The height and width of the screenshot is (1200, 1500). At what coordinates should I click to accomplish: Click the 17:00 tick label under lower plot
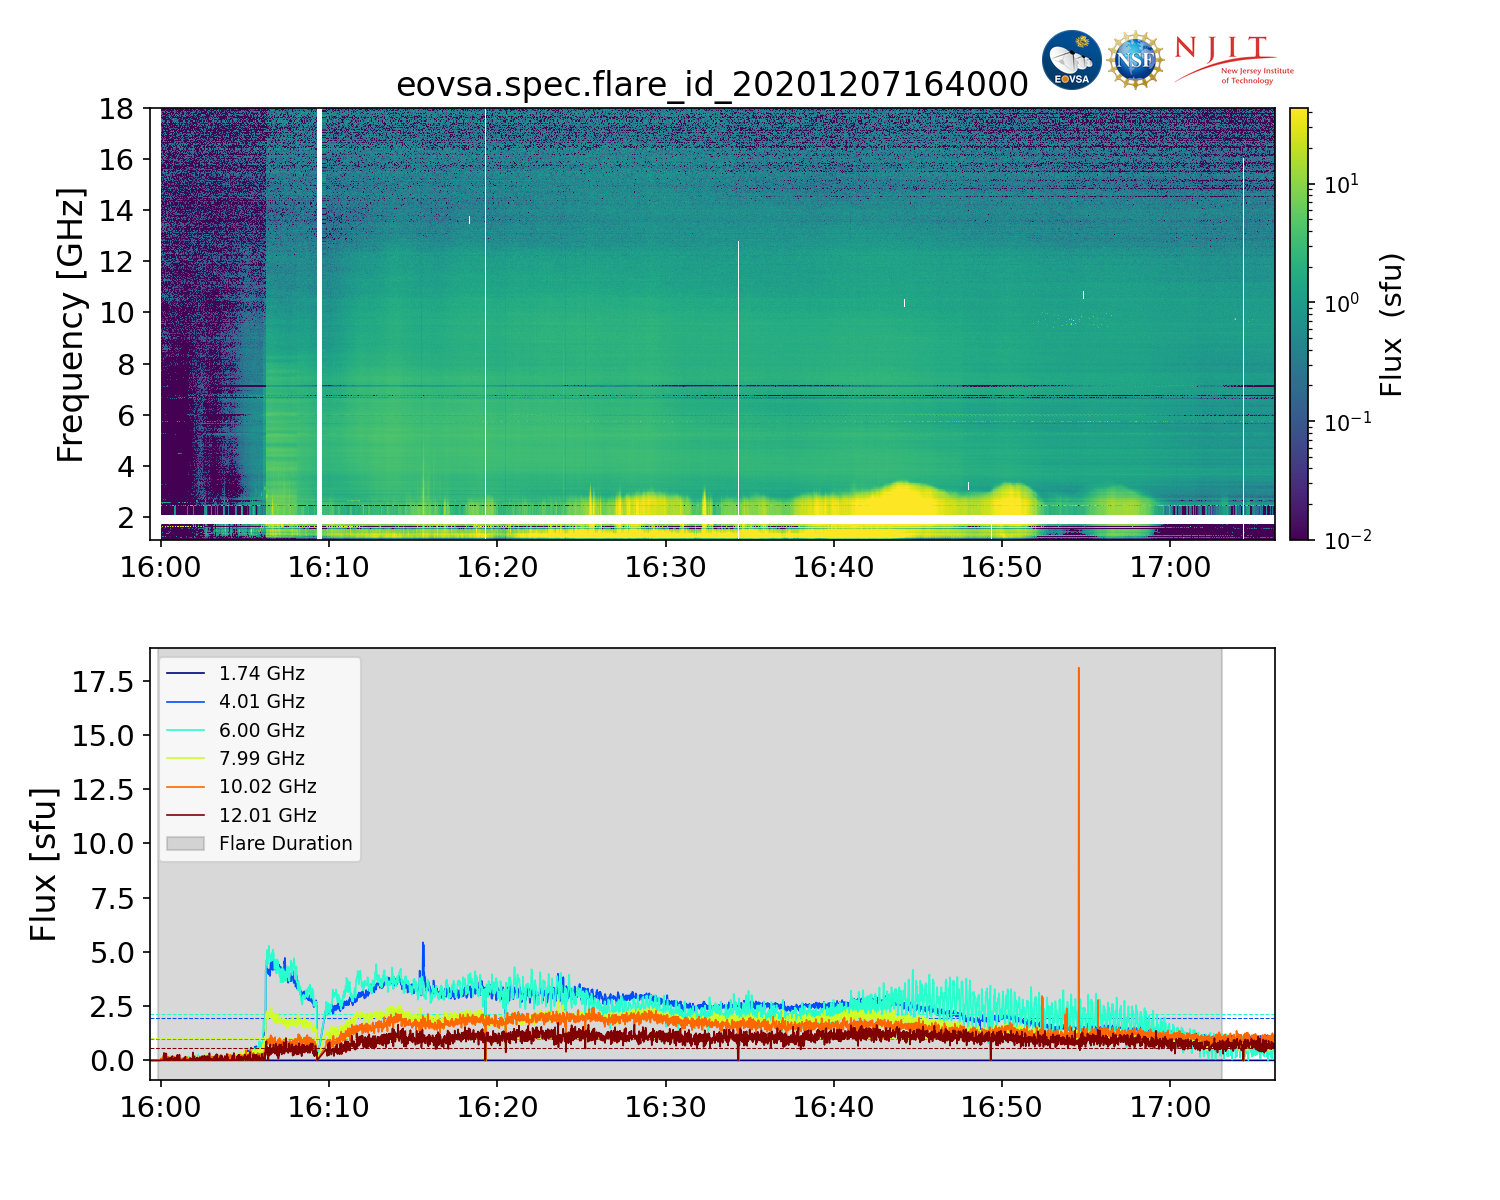coord(1170,1108)
